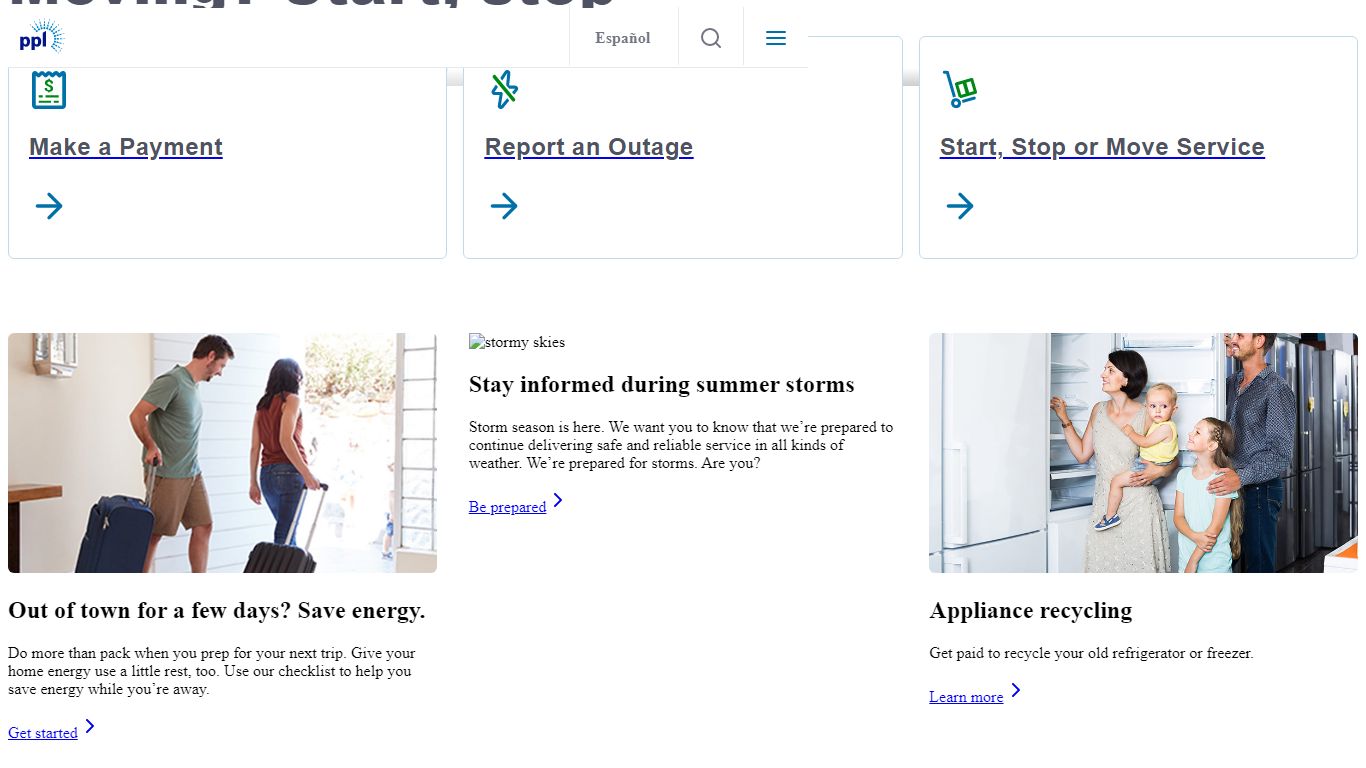
Task: Click the chevron next to Get started
Action: (x=90, y=726)
